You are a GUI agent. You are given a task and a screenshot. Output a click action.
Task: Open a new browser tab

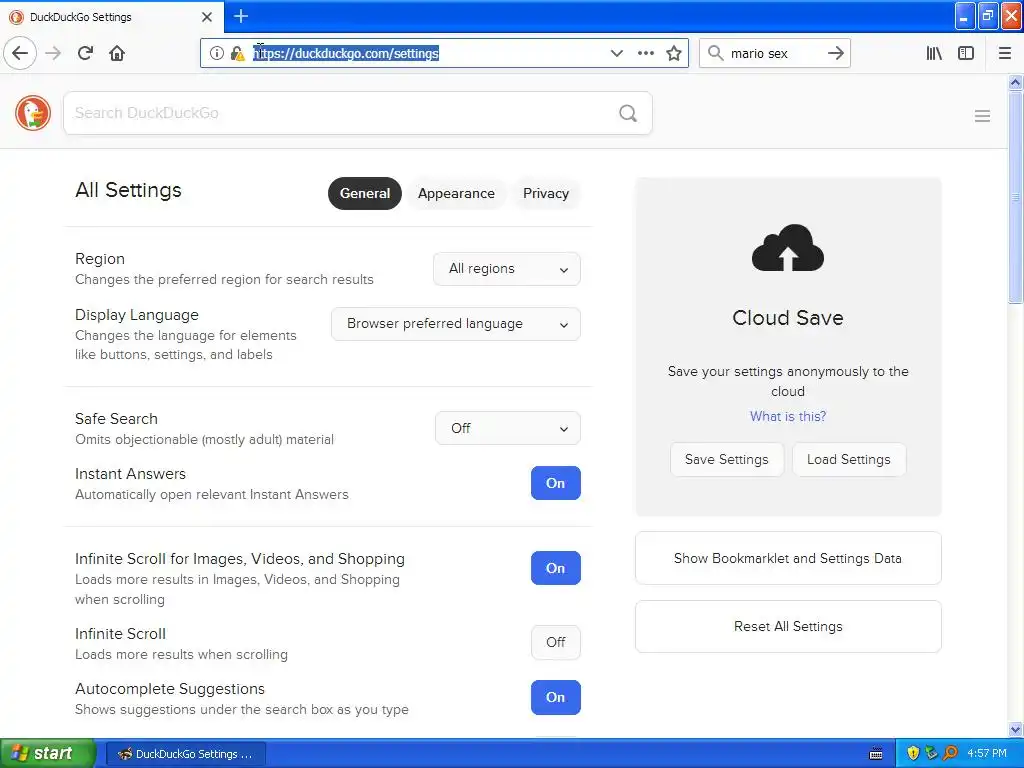[241, 16]
